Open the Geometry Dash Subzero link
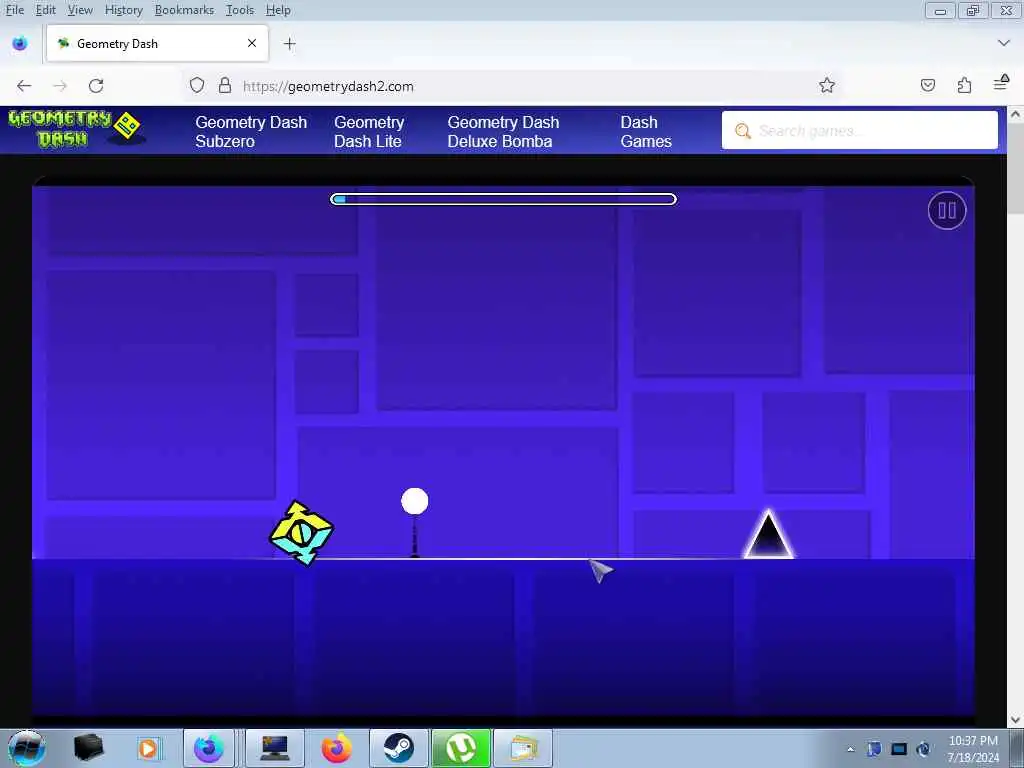1024x768 pixels. coord(251,131)
